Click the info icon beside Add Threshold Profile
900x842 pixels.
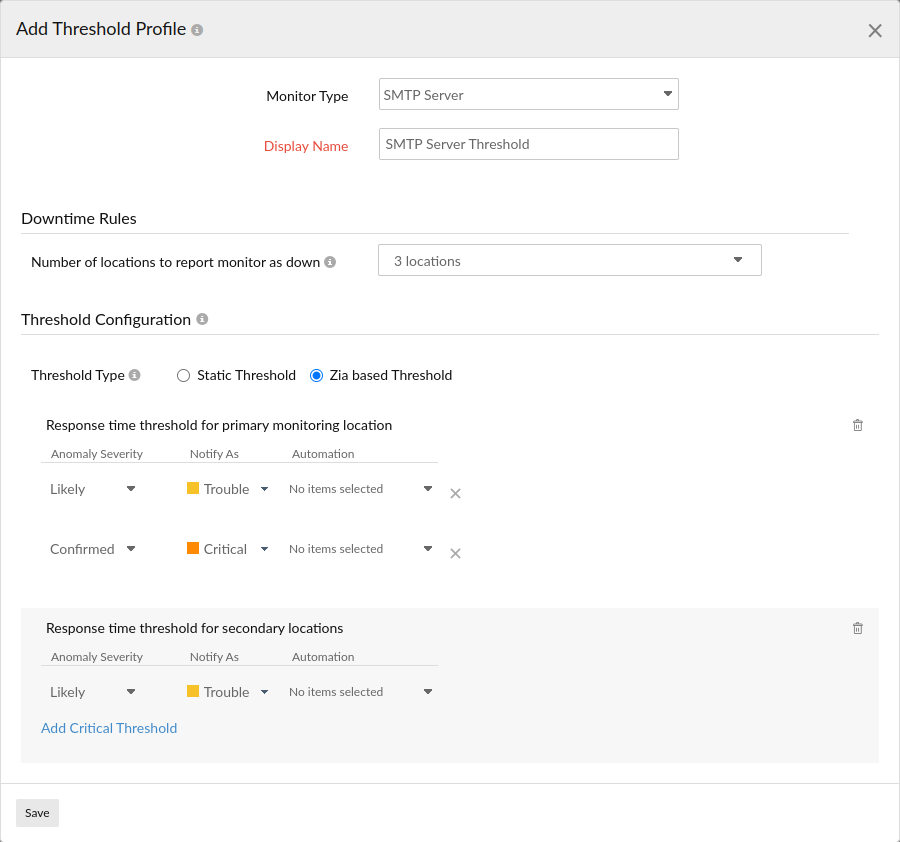(196, 29)
